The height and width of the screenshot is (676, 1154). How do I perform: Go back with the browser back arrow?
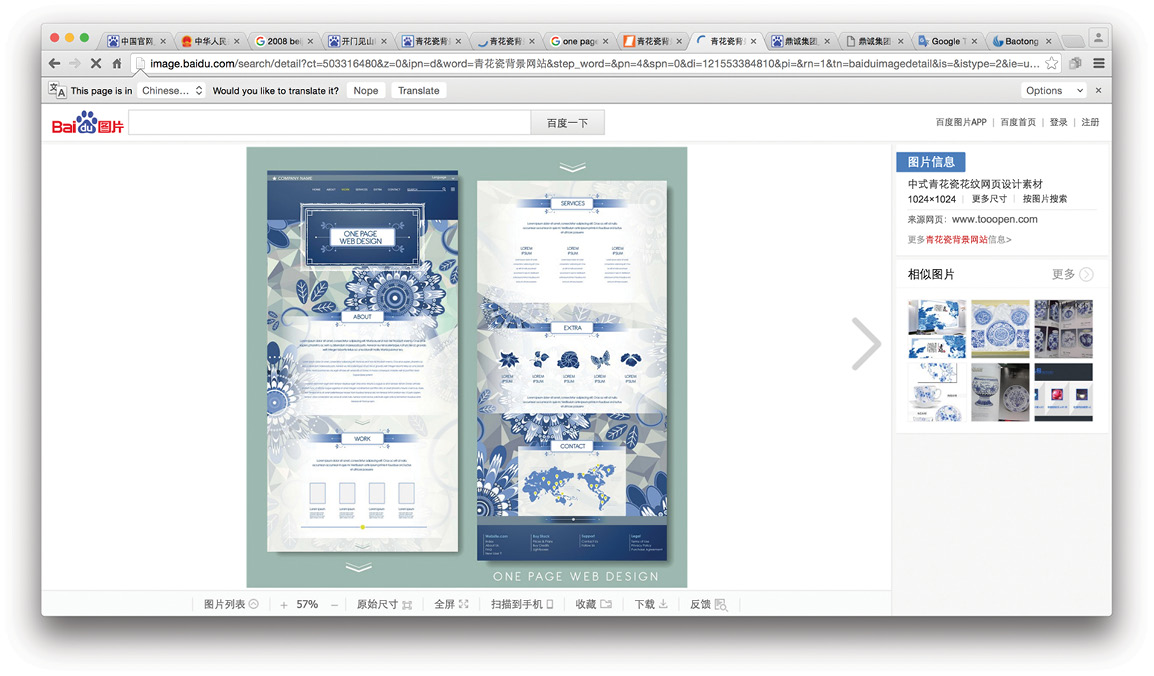[54, 64]
